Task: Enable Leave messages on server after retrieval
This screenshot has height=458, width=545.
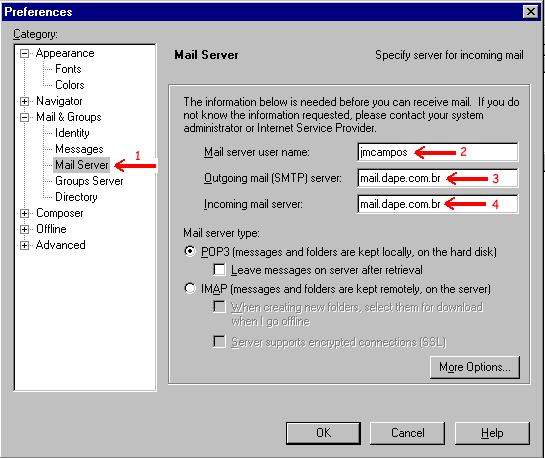Action: pos(219,270)
